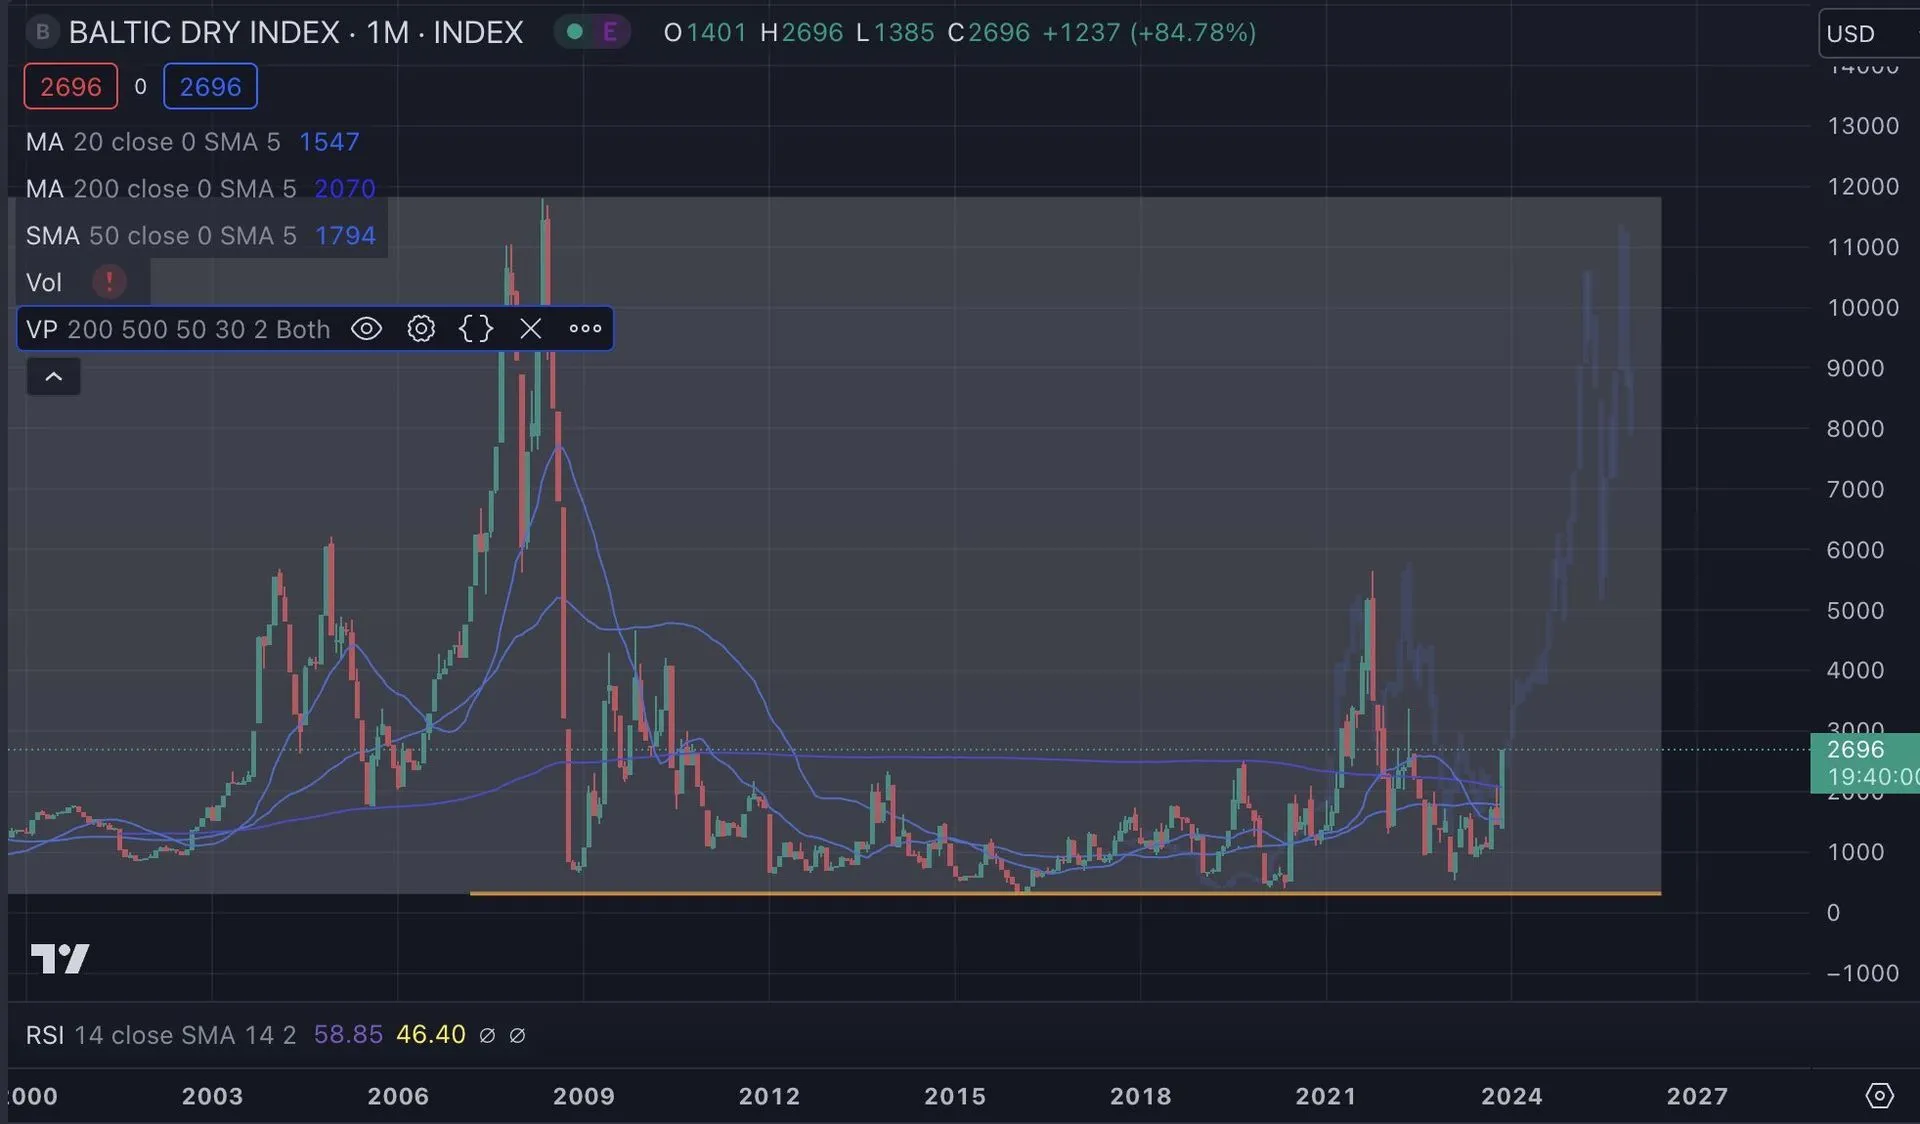Click the percentage change +84.78% text
The image size is (1920, 1124).
(x=1193, y=32)
